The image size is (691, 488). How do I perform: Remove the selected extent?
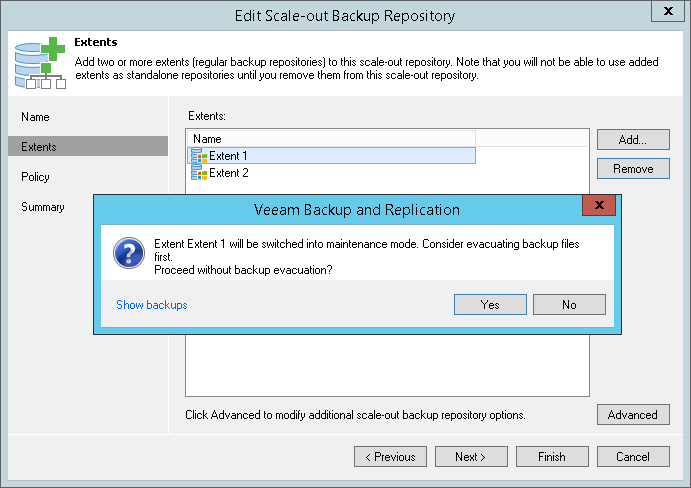point(633,169)
